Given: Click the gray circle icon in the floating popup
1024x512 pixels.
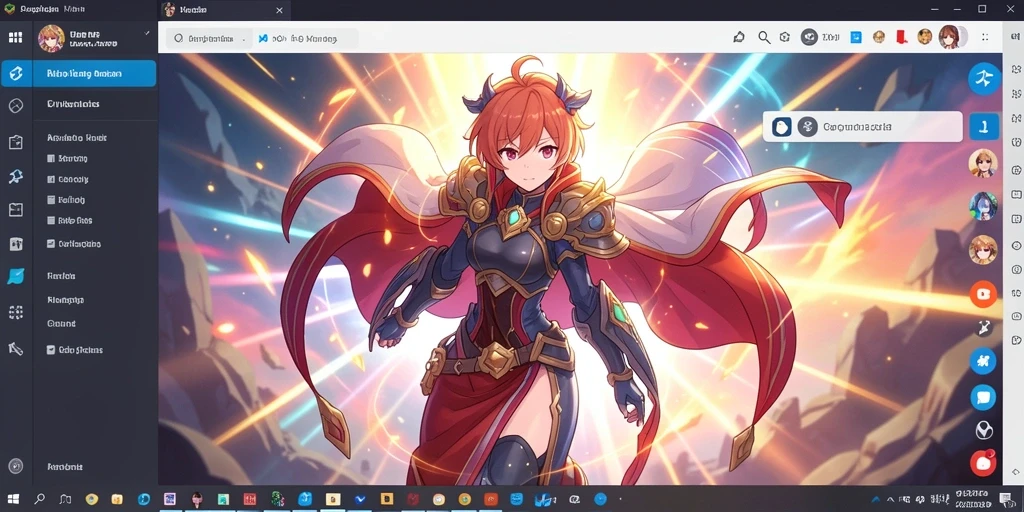Looking at the screenshot, I should (x=808, y=127).
